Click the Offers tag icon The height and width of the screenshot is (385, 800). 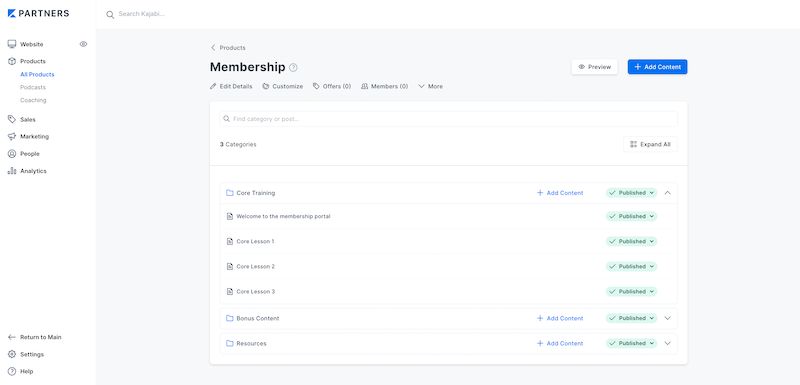point(316,86)
